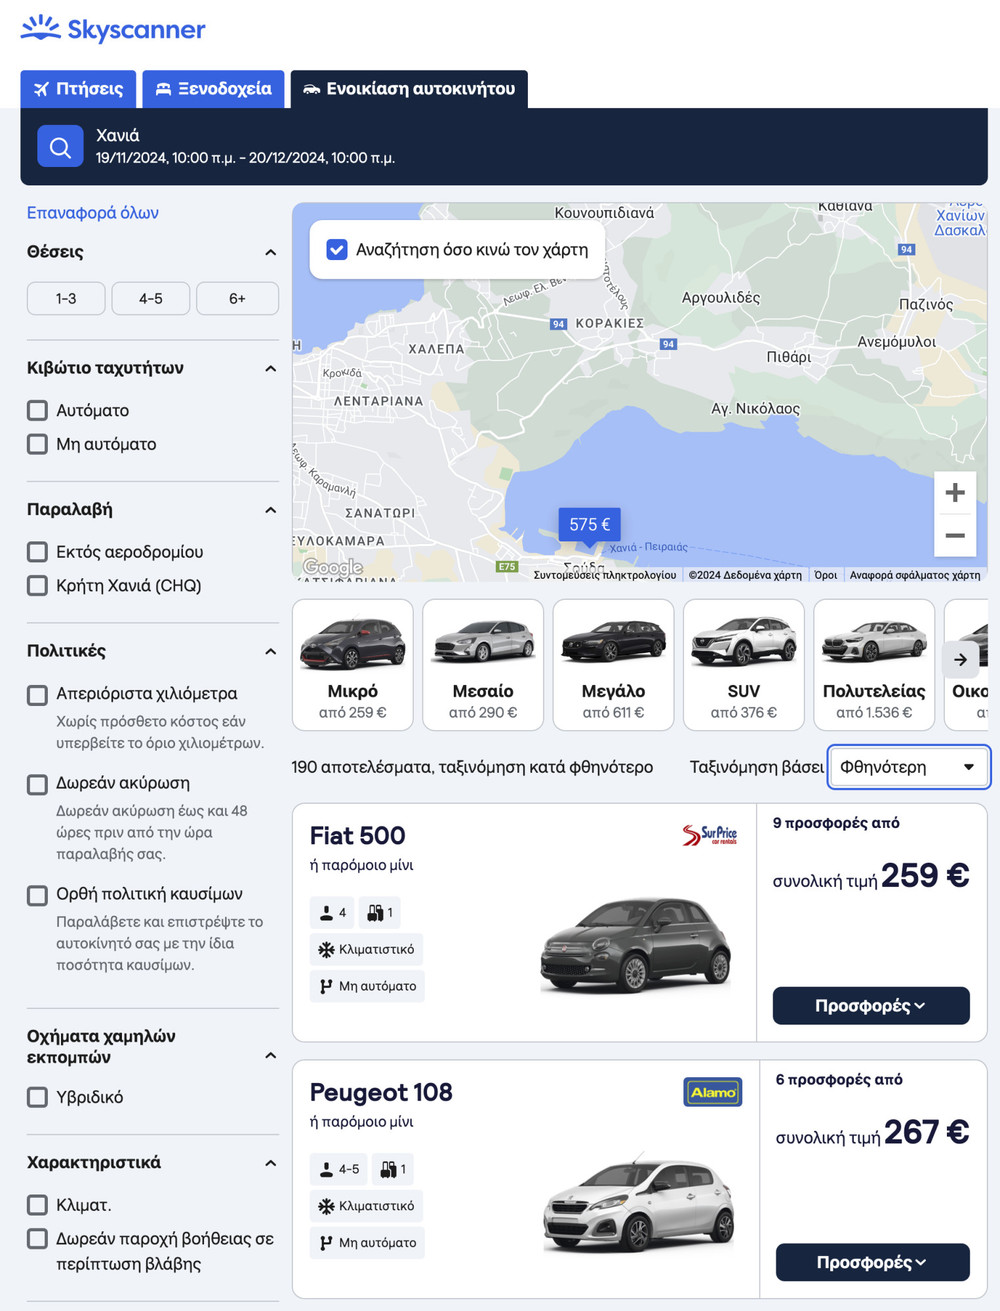Select the SUV car category
This screenshot has width=1000, height=1311.
744,664
